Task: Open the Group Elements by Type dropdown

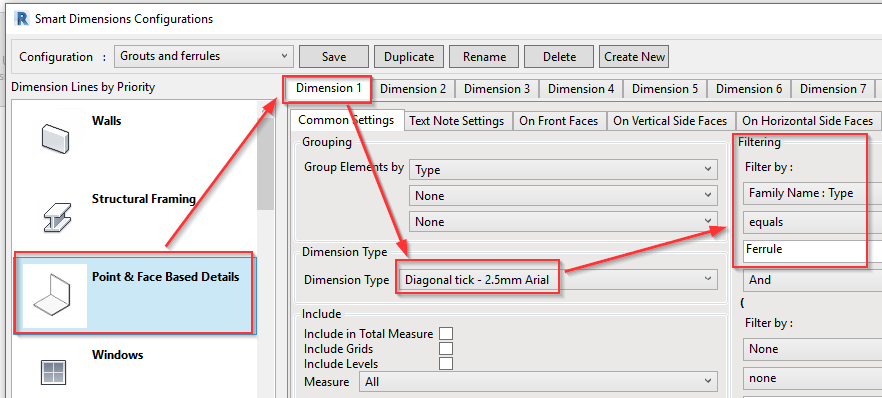Action: 564,170
